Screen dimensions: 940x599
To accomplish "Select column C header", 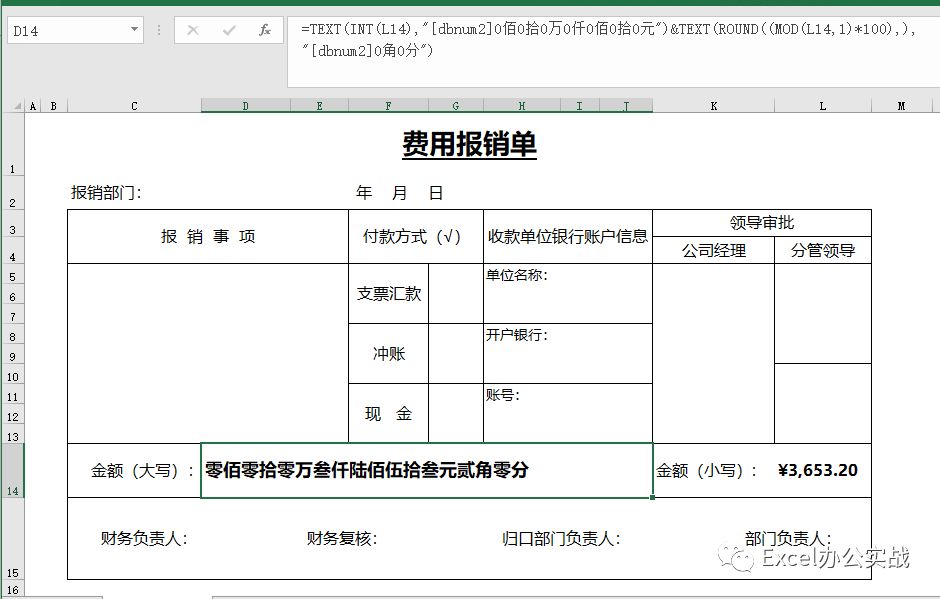I will [134, 106].
